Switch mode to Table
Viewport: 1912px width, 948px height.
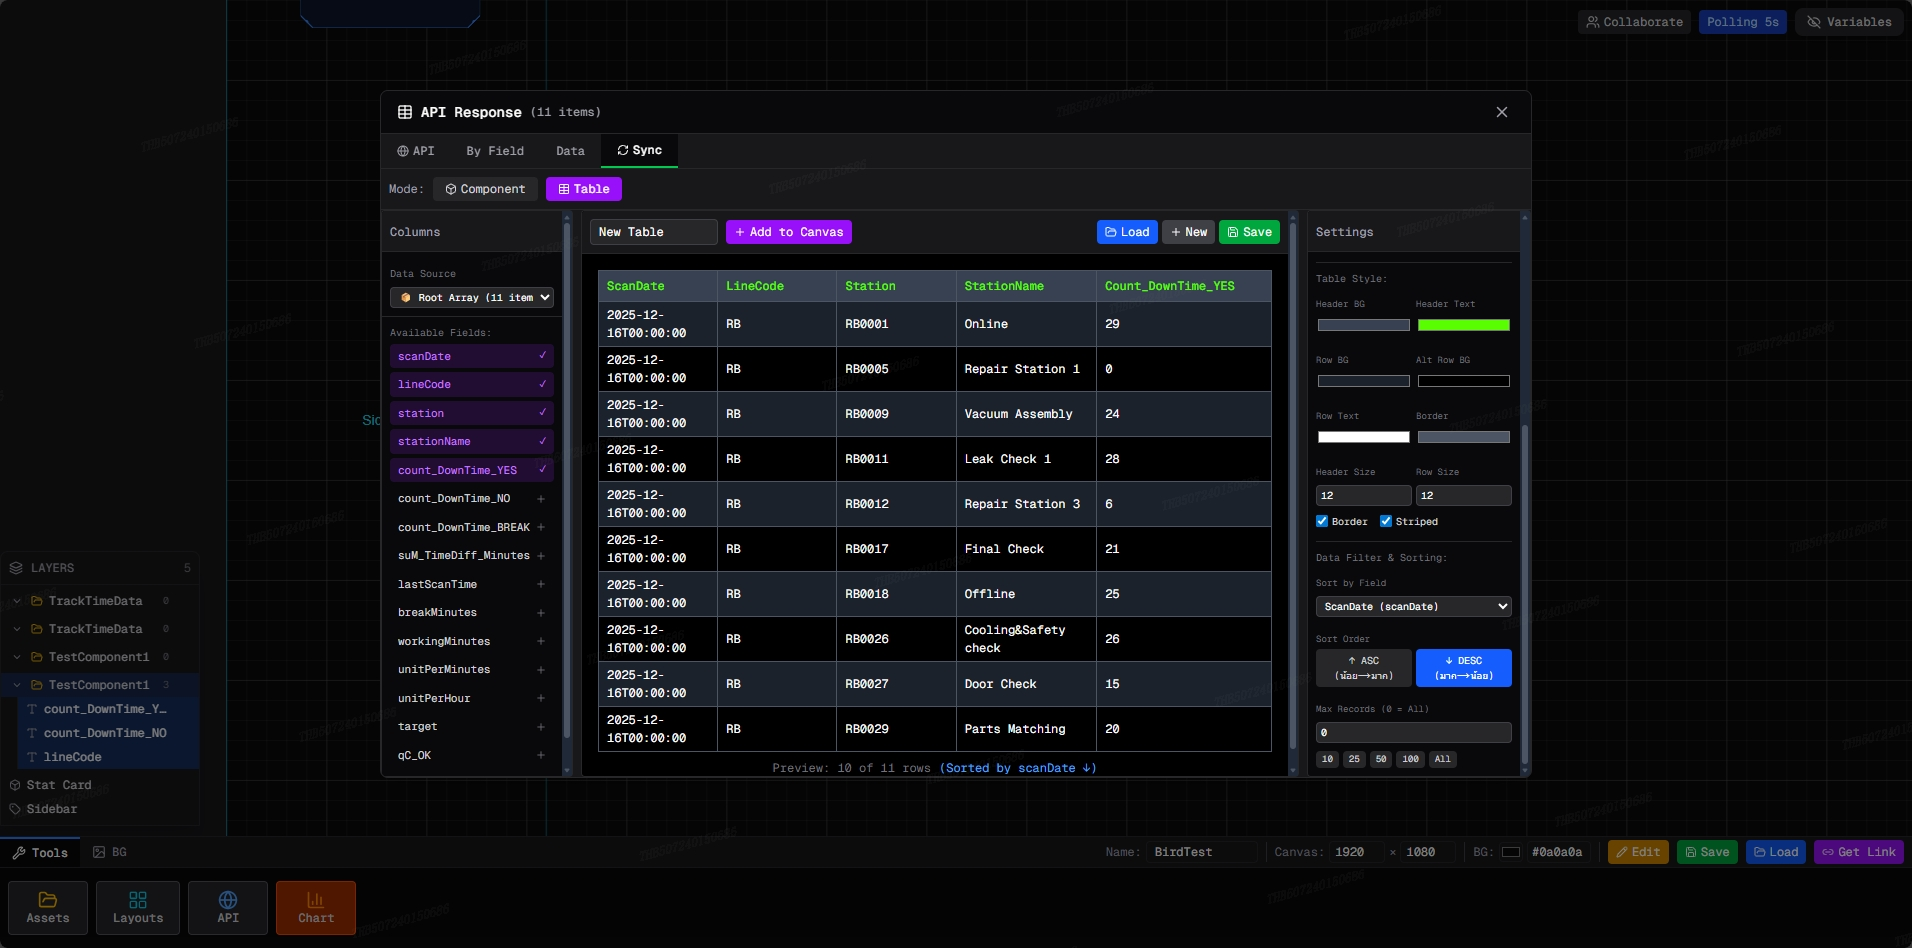(x=584, y=189)
